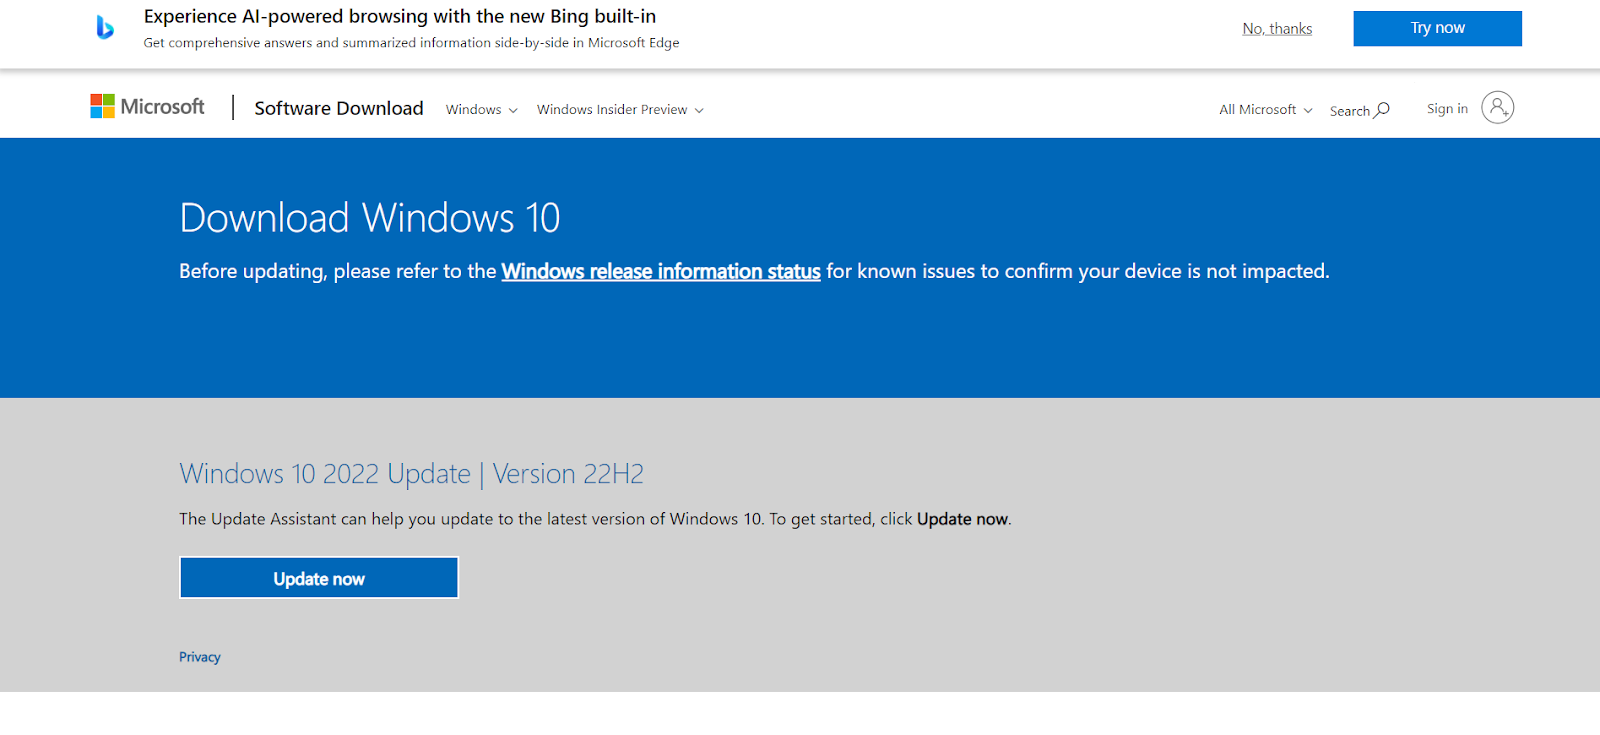Open the All Microsoft dropdown
Viewport: 1600px width, 735px height.
pos(1265,110)
